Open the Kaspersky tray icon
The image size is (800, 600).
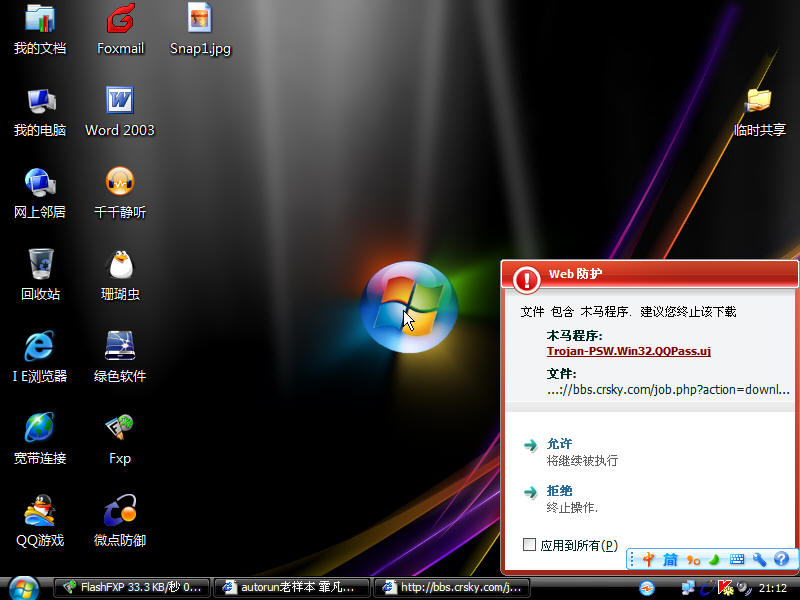[x=725, y=588]
